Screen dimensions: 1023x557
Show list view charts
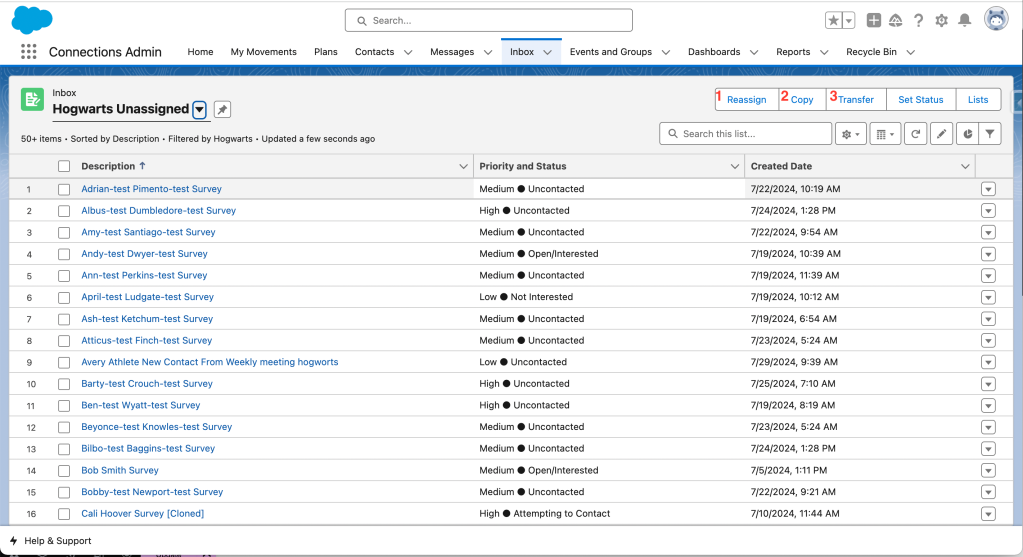967,133
